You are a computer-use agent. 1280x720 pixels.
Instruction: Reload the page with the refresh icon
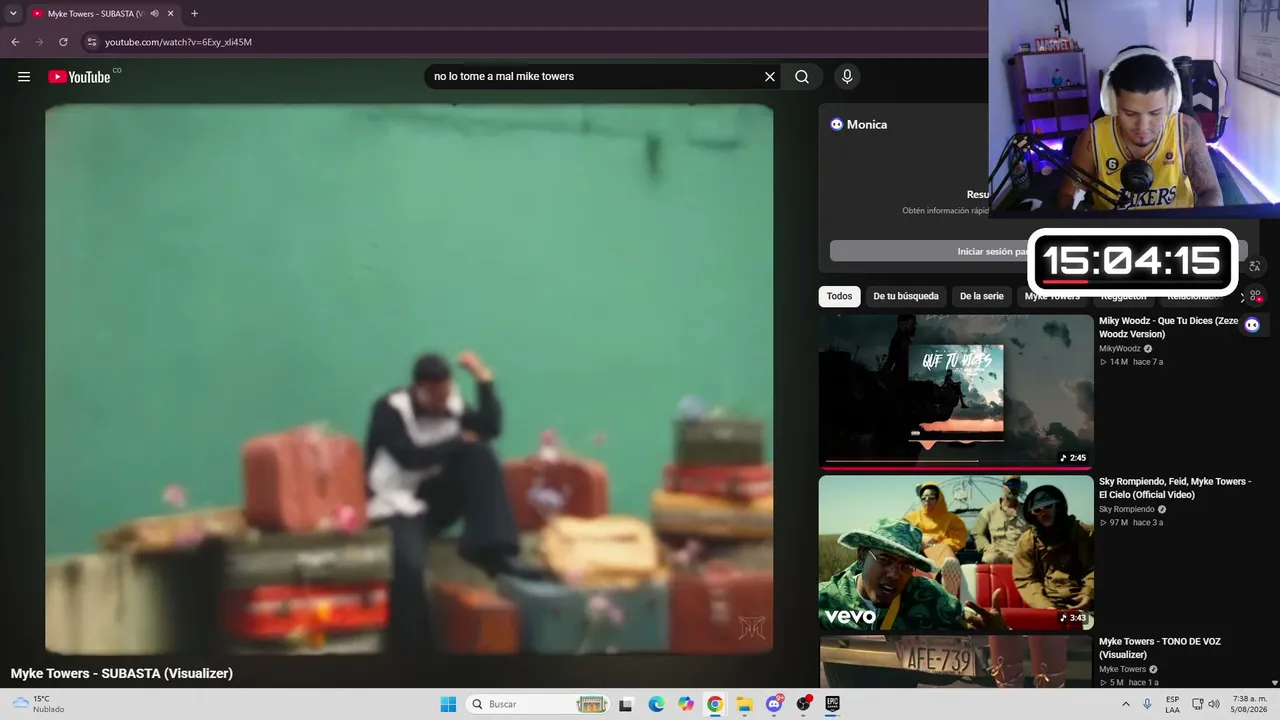tap(63, 42)
